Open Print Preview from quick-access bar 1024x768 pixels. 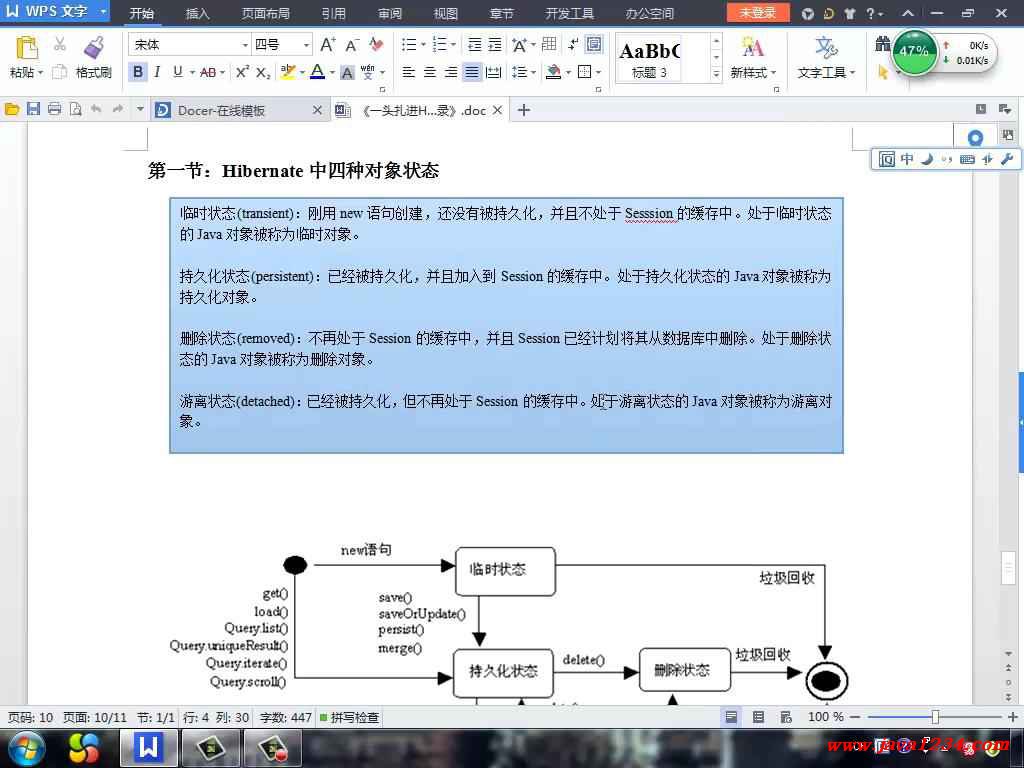pyautogui.click(x=76, y=110)
